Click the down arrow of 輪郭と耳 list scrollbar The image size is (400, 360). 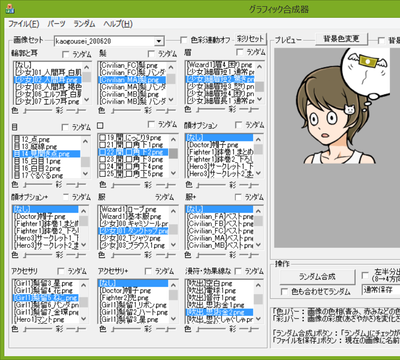[x=87, y=99]
